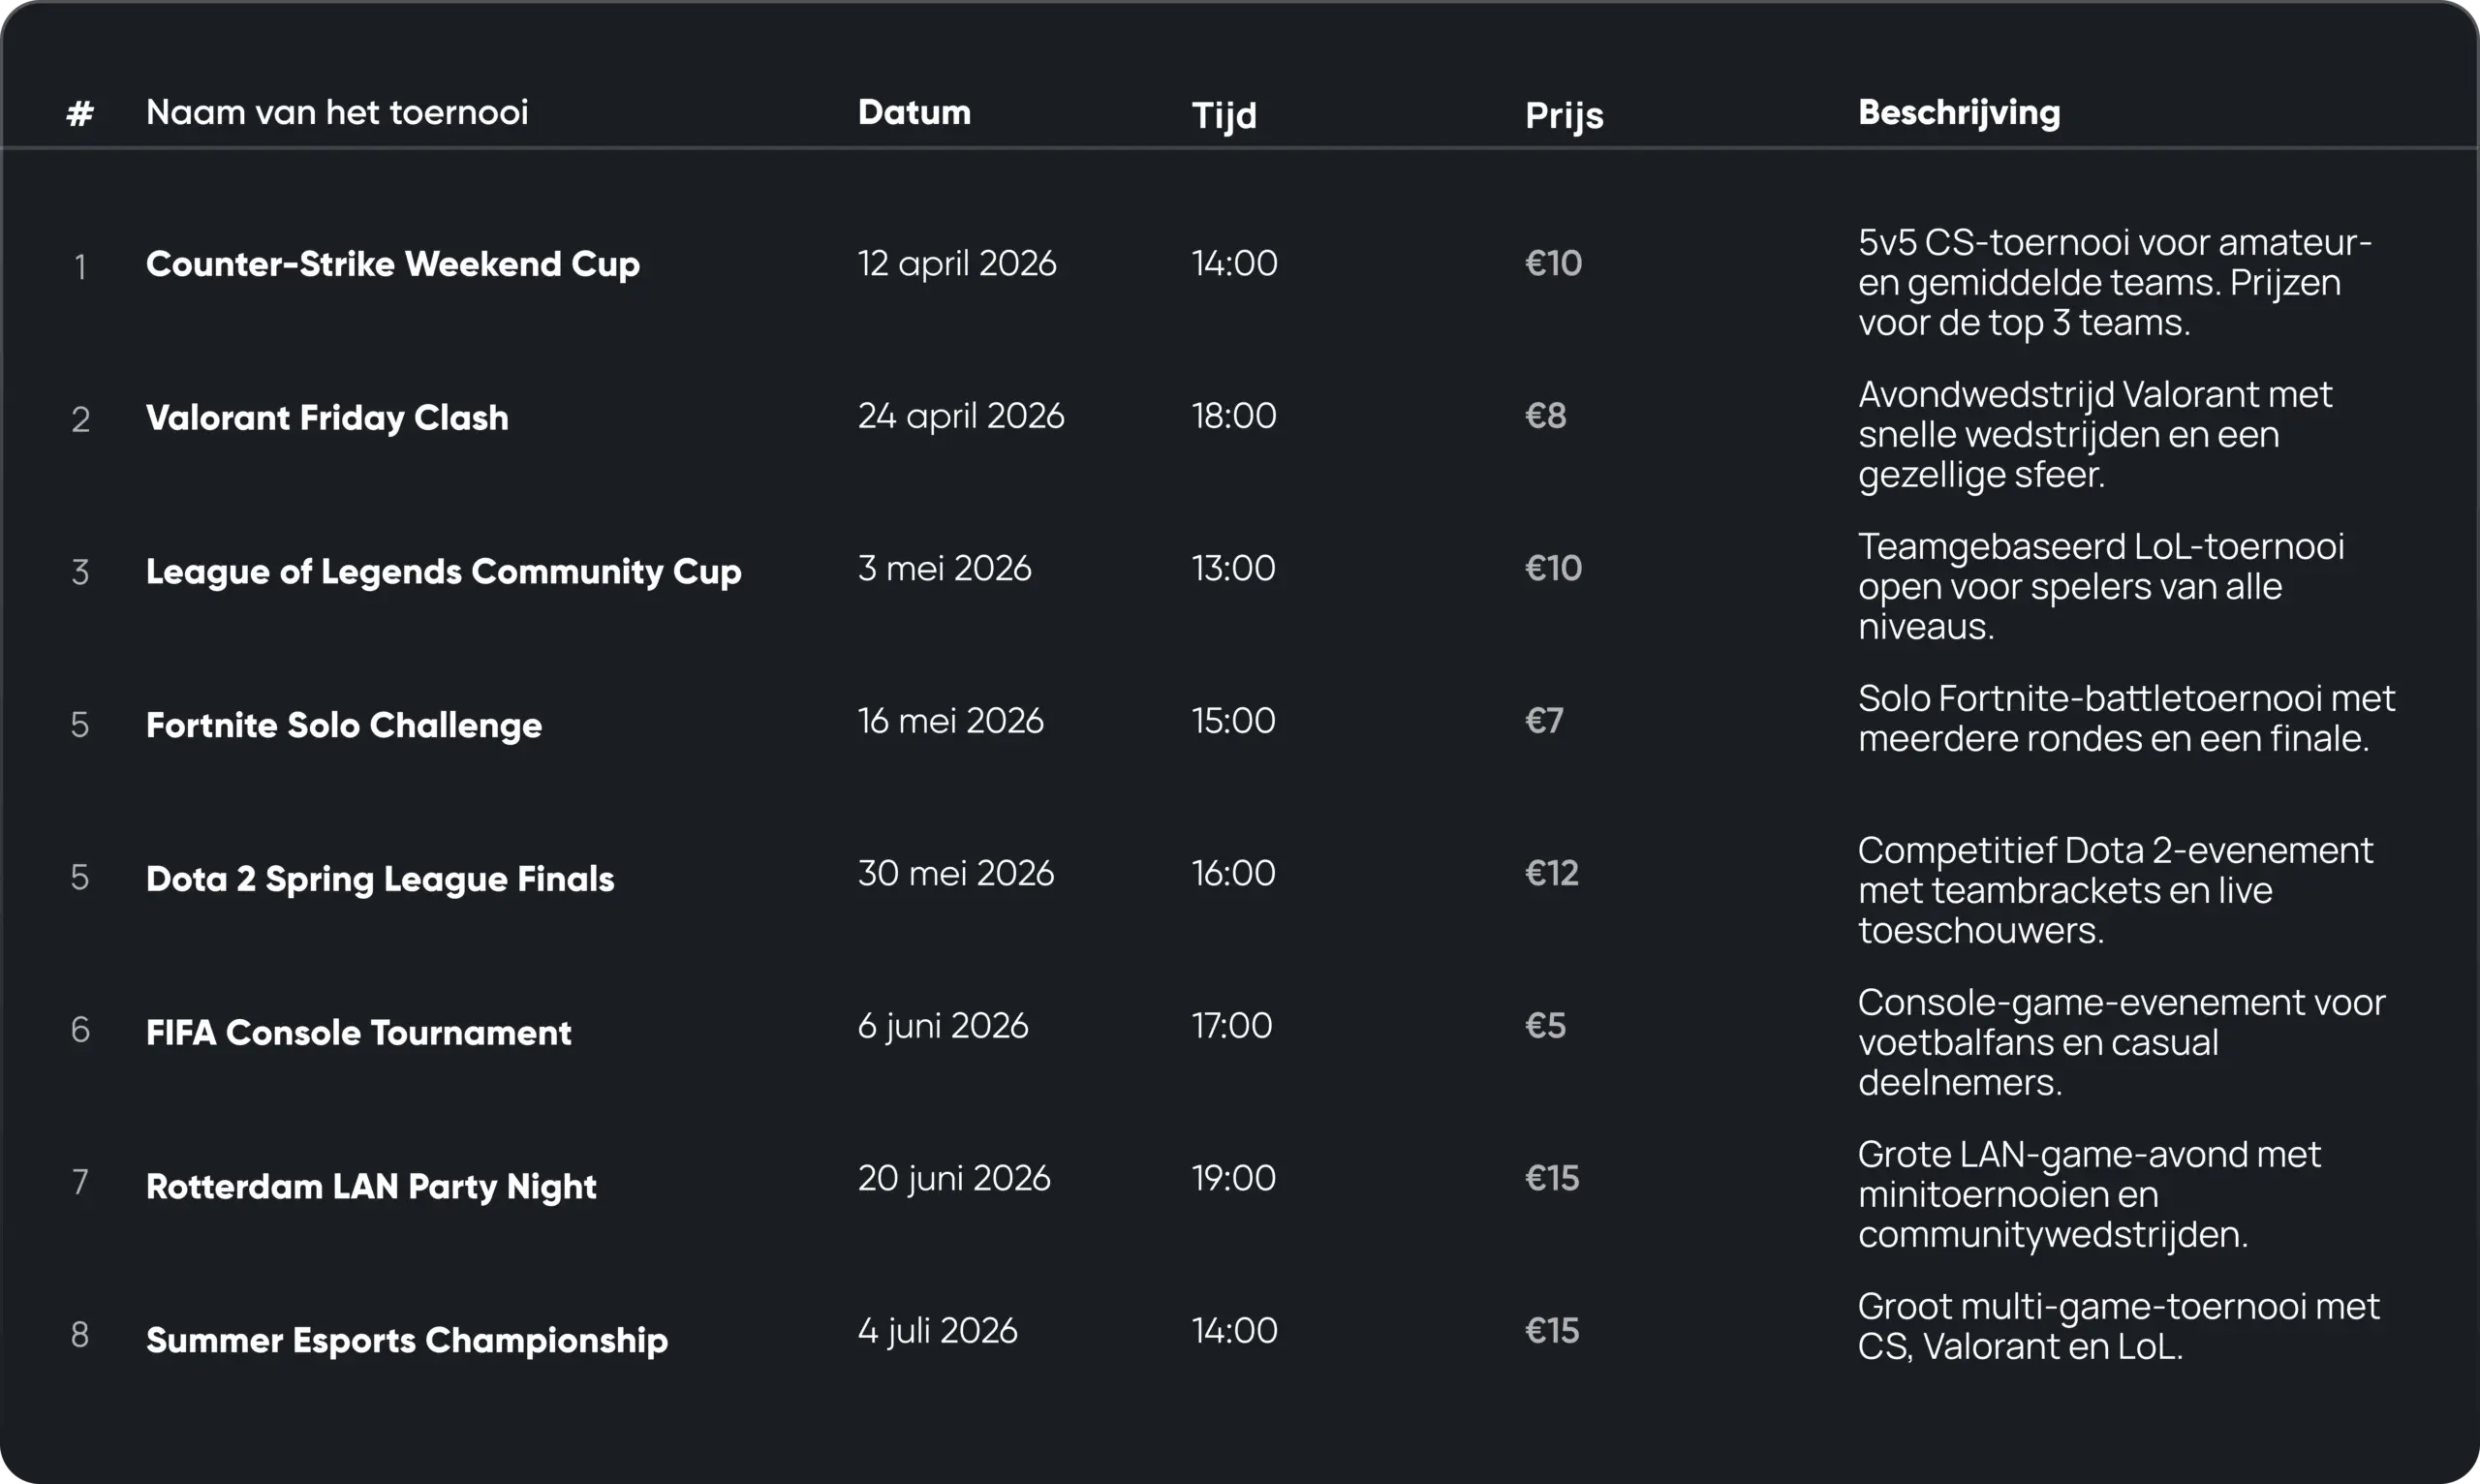Click the '5v5 CS-toernooi' description text
The width and height of the screenshot is (2480, 1484).
coord(2114,282)
